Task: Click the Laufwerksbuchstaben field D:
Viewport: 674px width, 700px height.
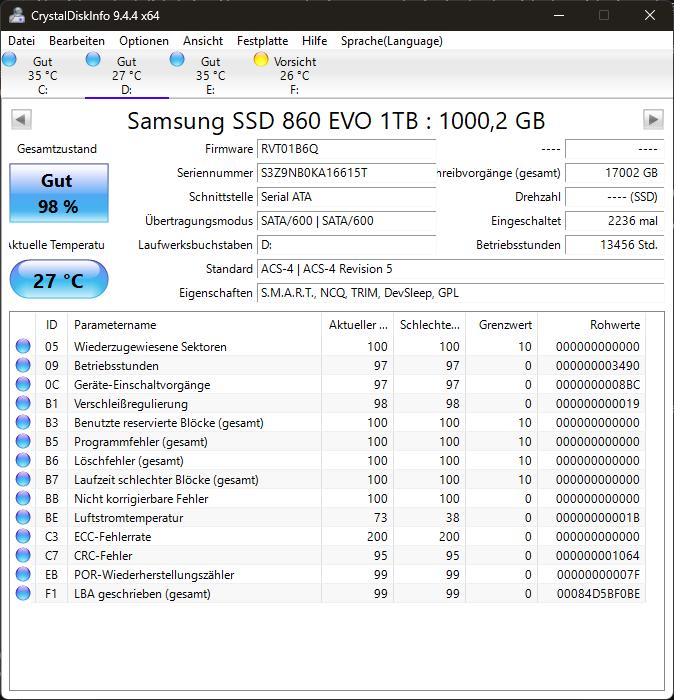Action: tap(346, 245)
